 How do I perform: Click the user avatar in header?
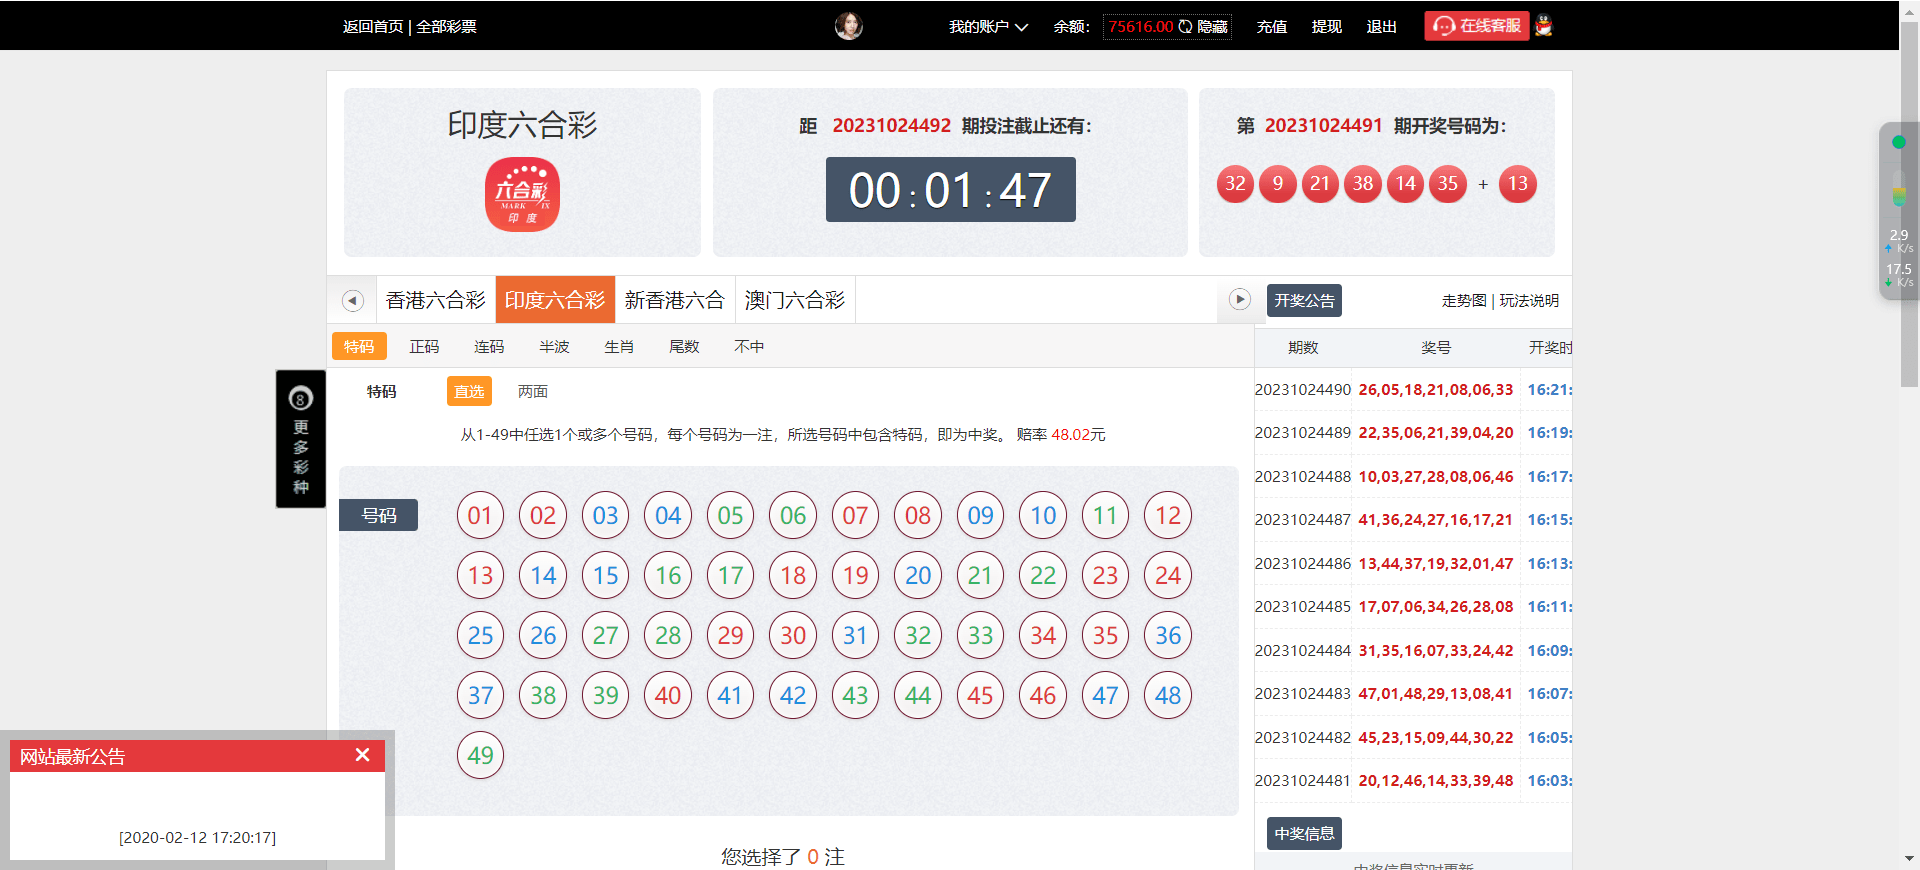[848, 26]
